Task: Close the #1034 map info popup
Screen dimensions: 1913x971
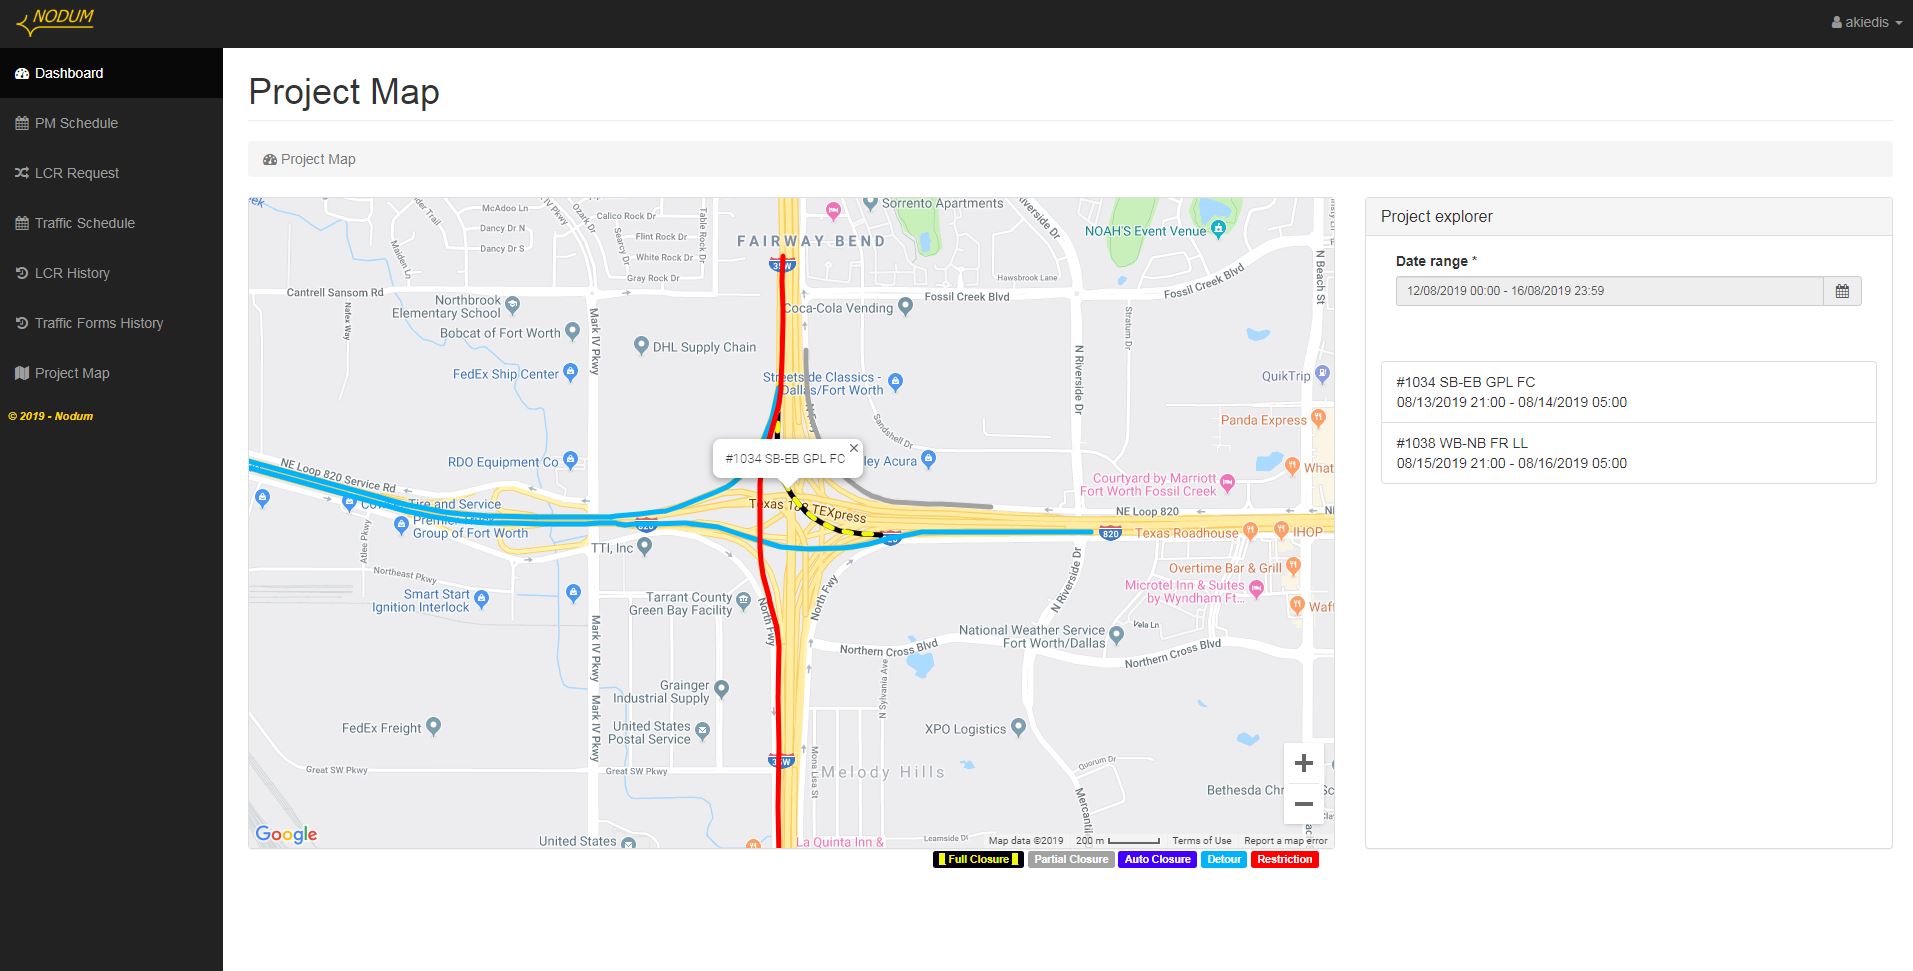Action: tap(853, 448)
